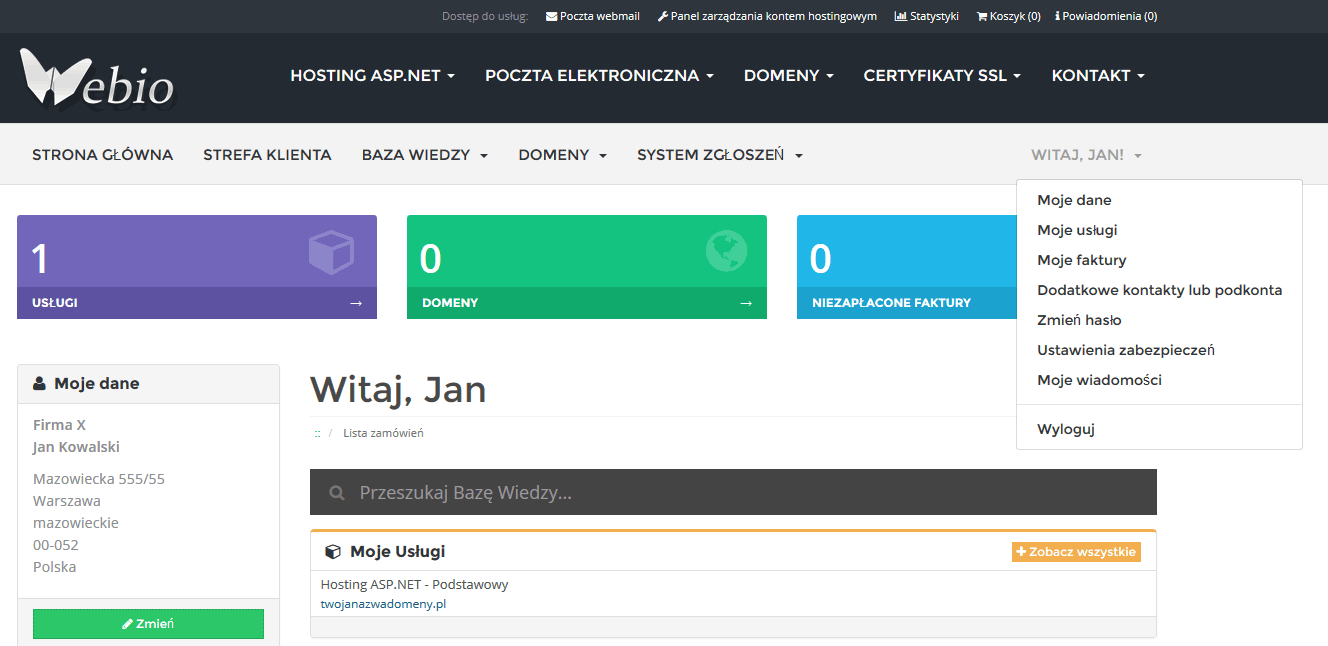The height and width of the screenshot is (646, 1328).
Task: Click the Webio logo
Action: (97, 78)
